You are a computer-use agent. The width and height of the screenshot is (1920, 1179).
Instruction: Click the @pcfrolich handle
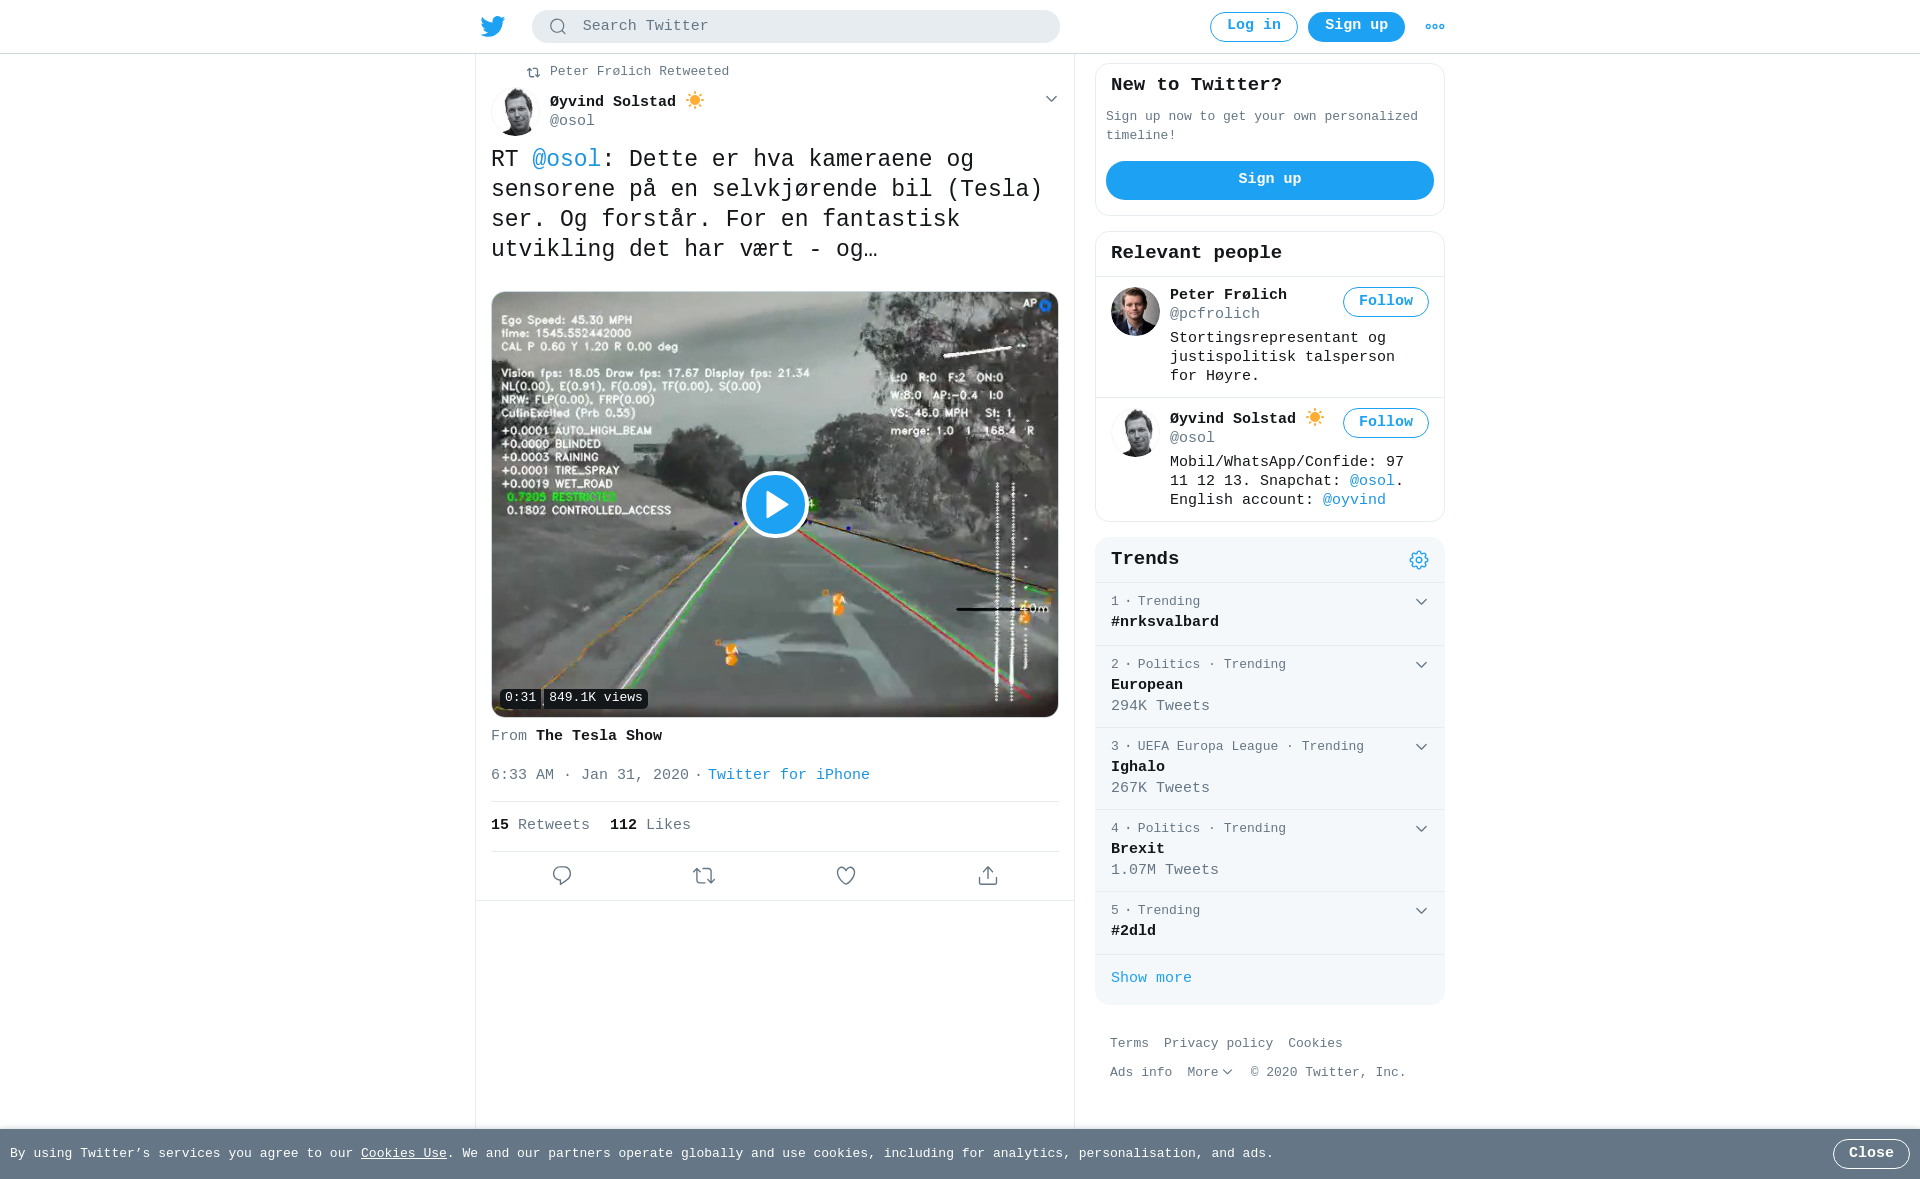coord(1215,314)
